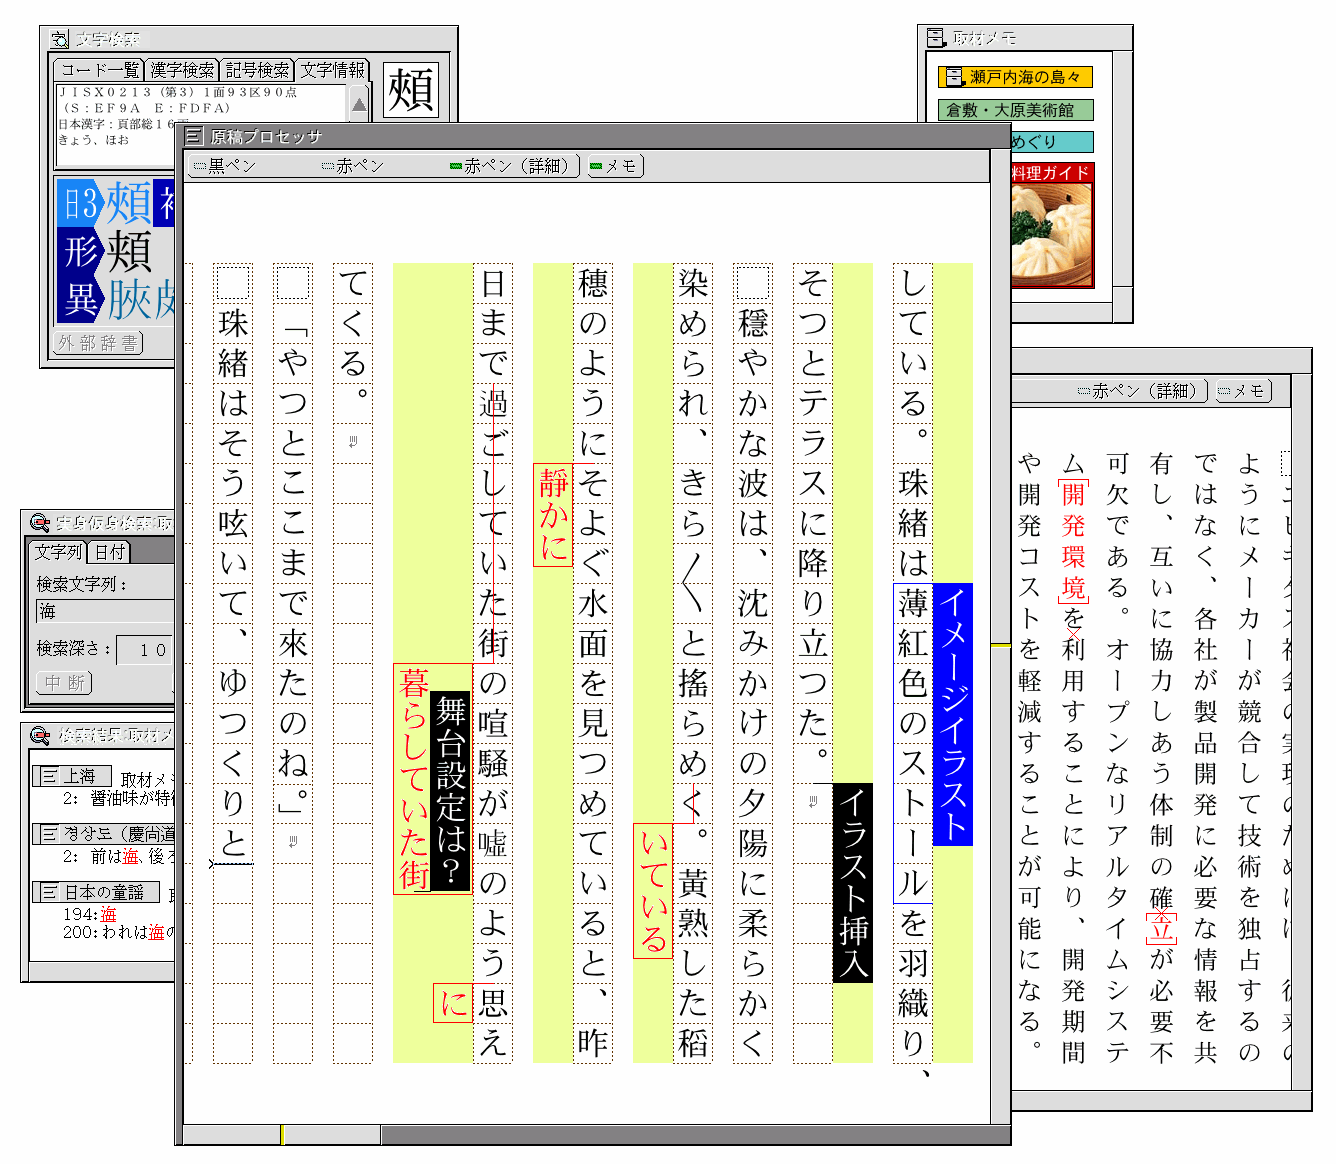
Task: Switch to the 日付 tab in search window
Action: [109, 552]
